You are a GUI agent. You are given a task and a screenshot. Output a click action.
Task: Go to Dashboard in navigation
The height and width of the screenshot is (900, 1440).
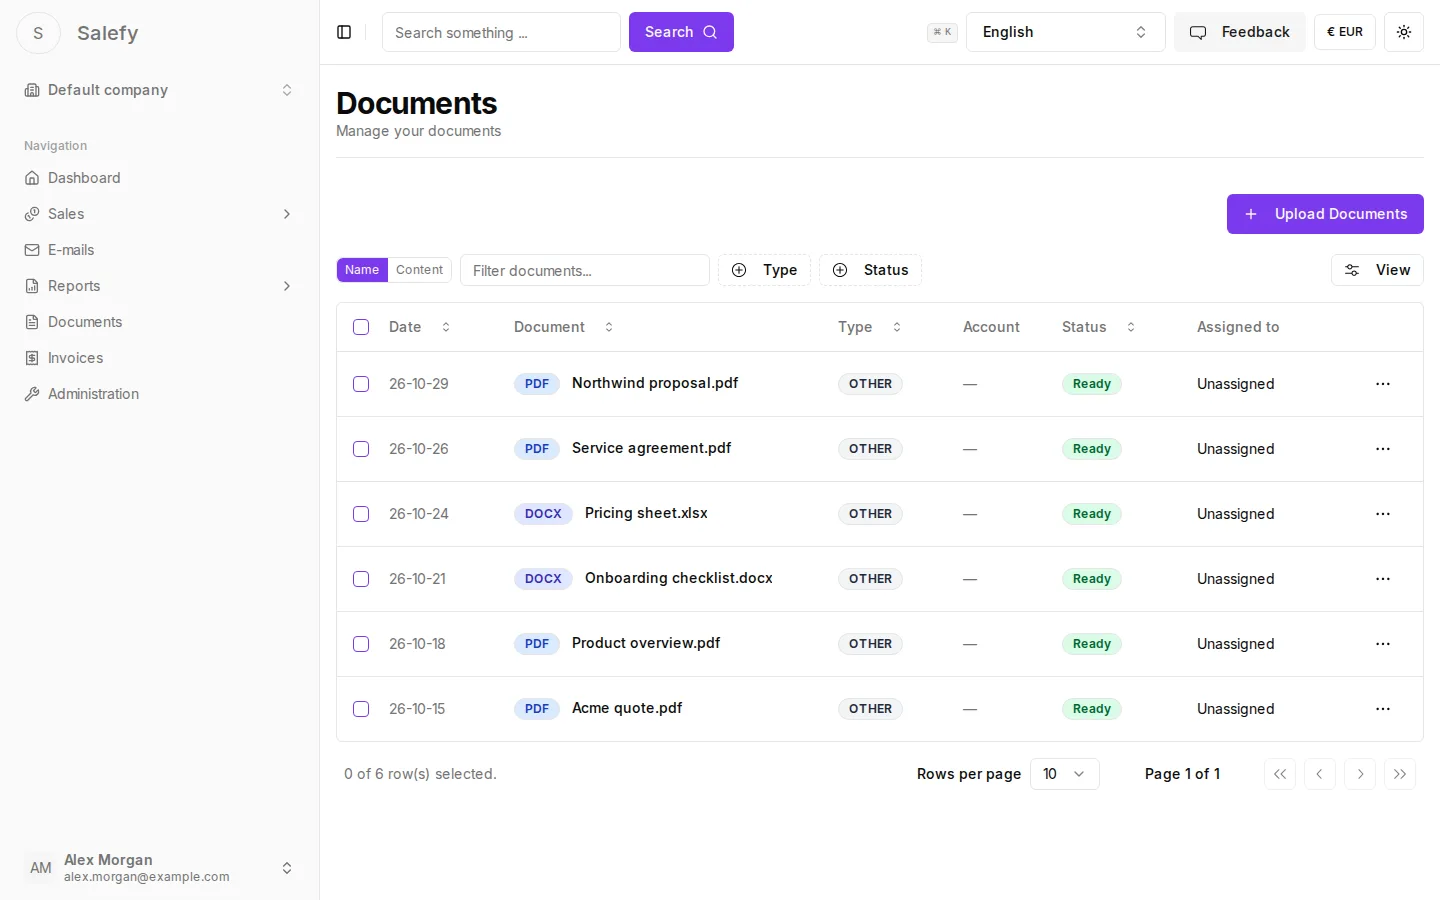[x=160, y=178]
